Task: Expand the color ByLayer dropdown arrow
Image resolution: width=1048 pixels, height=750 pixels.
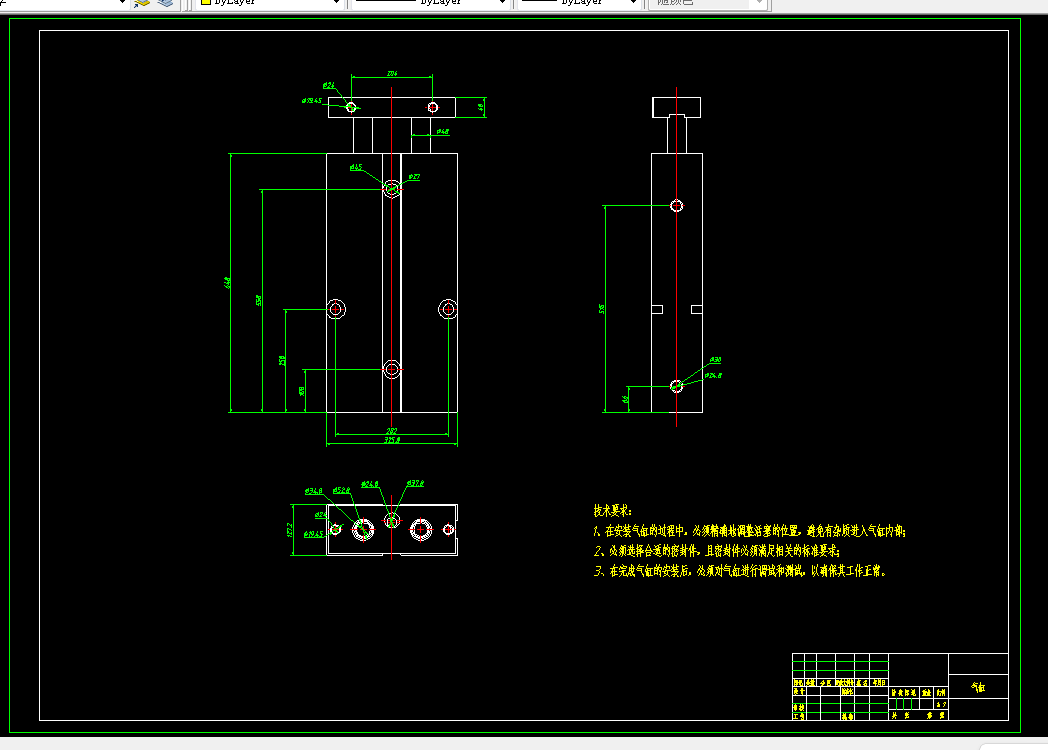Action: click(336, 3)
